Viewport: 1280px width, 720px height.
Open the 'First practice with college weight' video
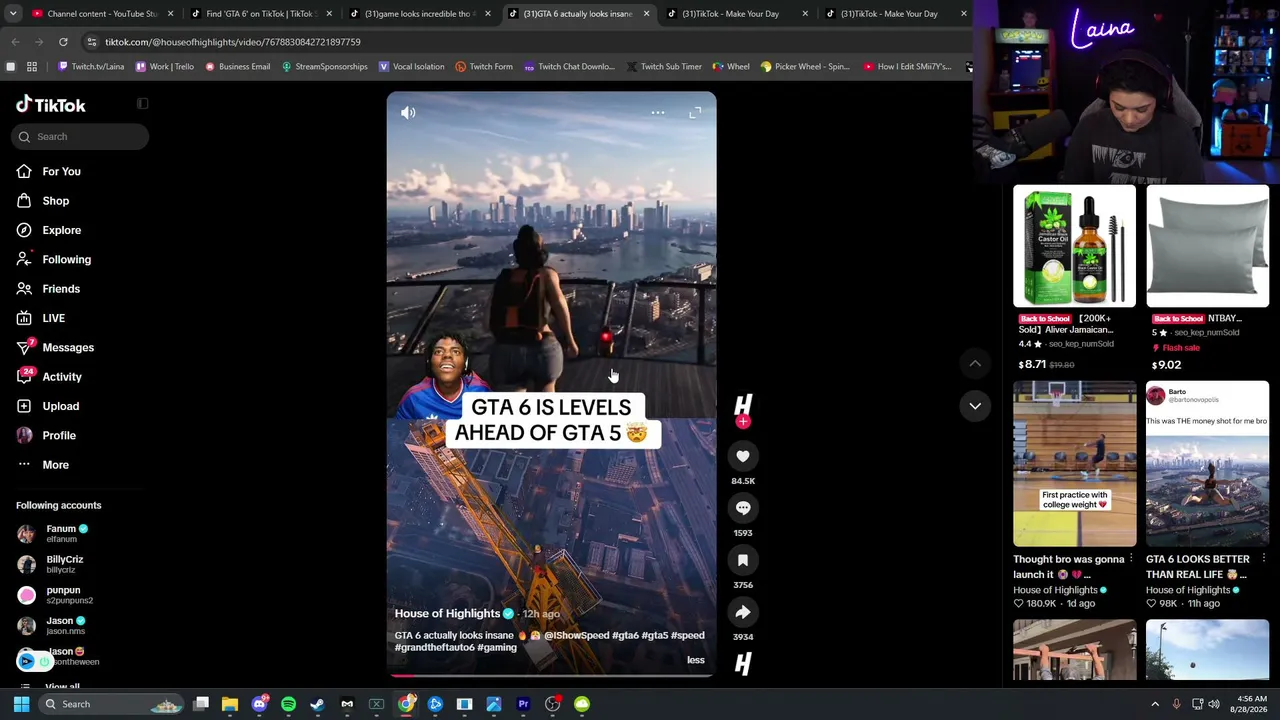tap(1074, 464)
